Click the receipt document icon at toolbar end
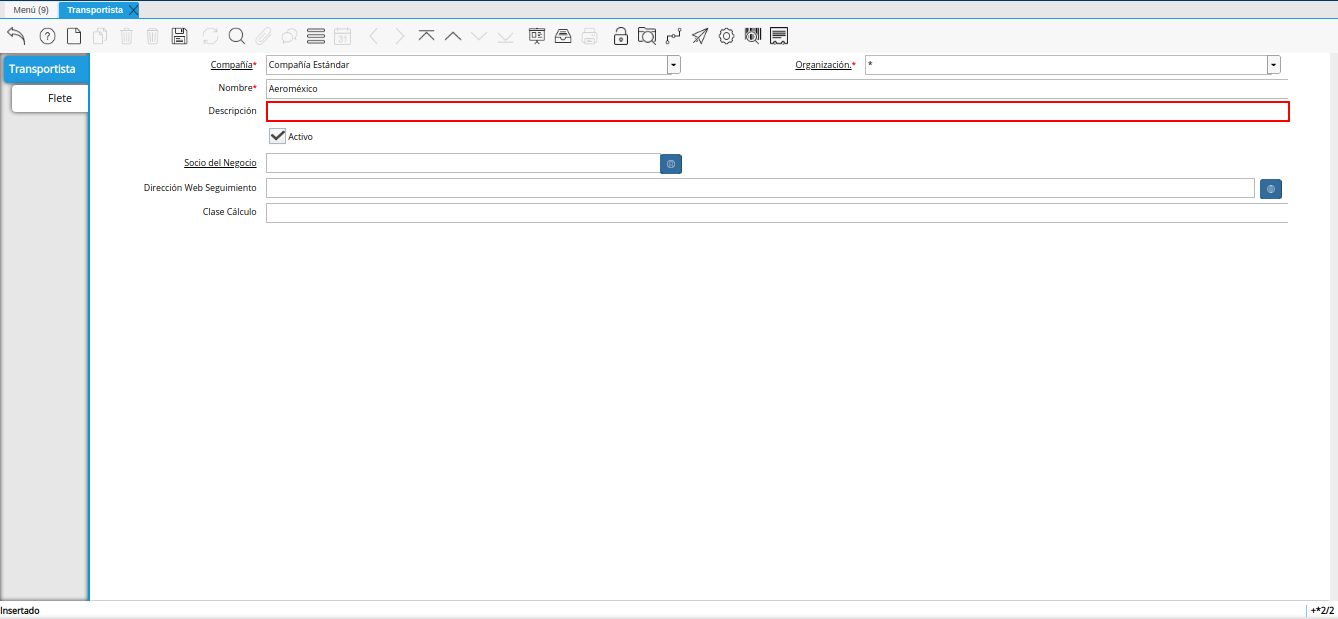Viewport: 1338px width, 619px height. pos(779,36)
